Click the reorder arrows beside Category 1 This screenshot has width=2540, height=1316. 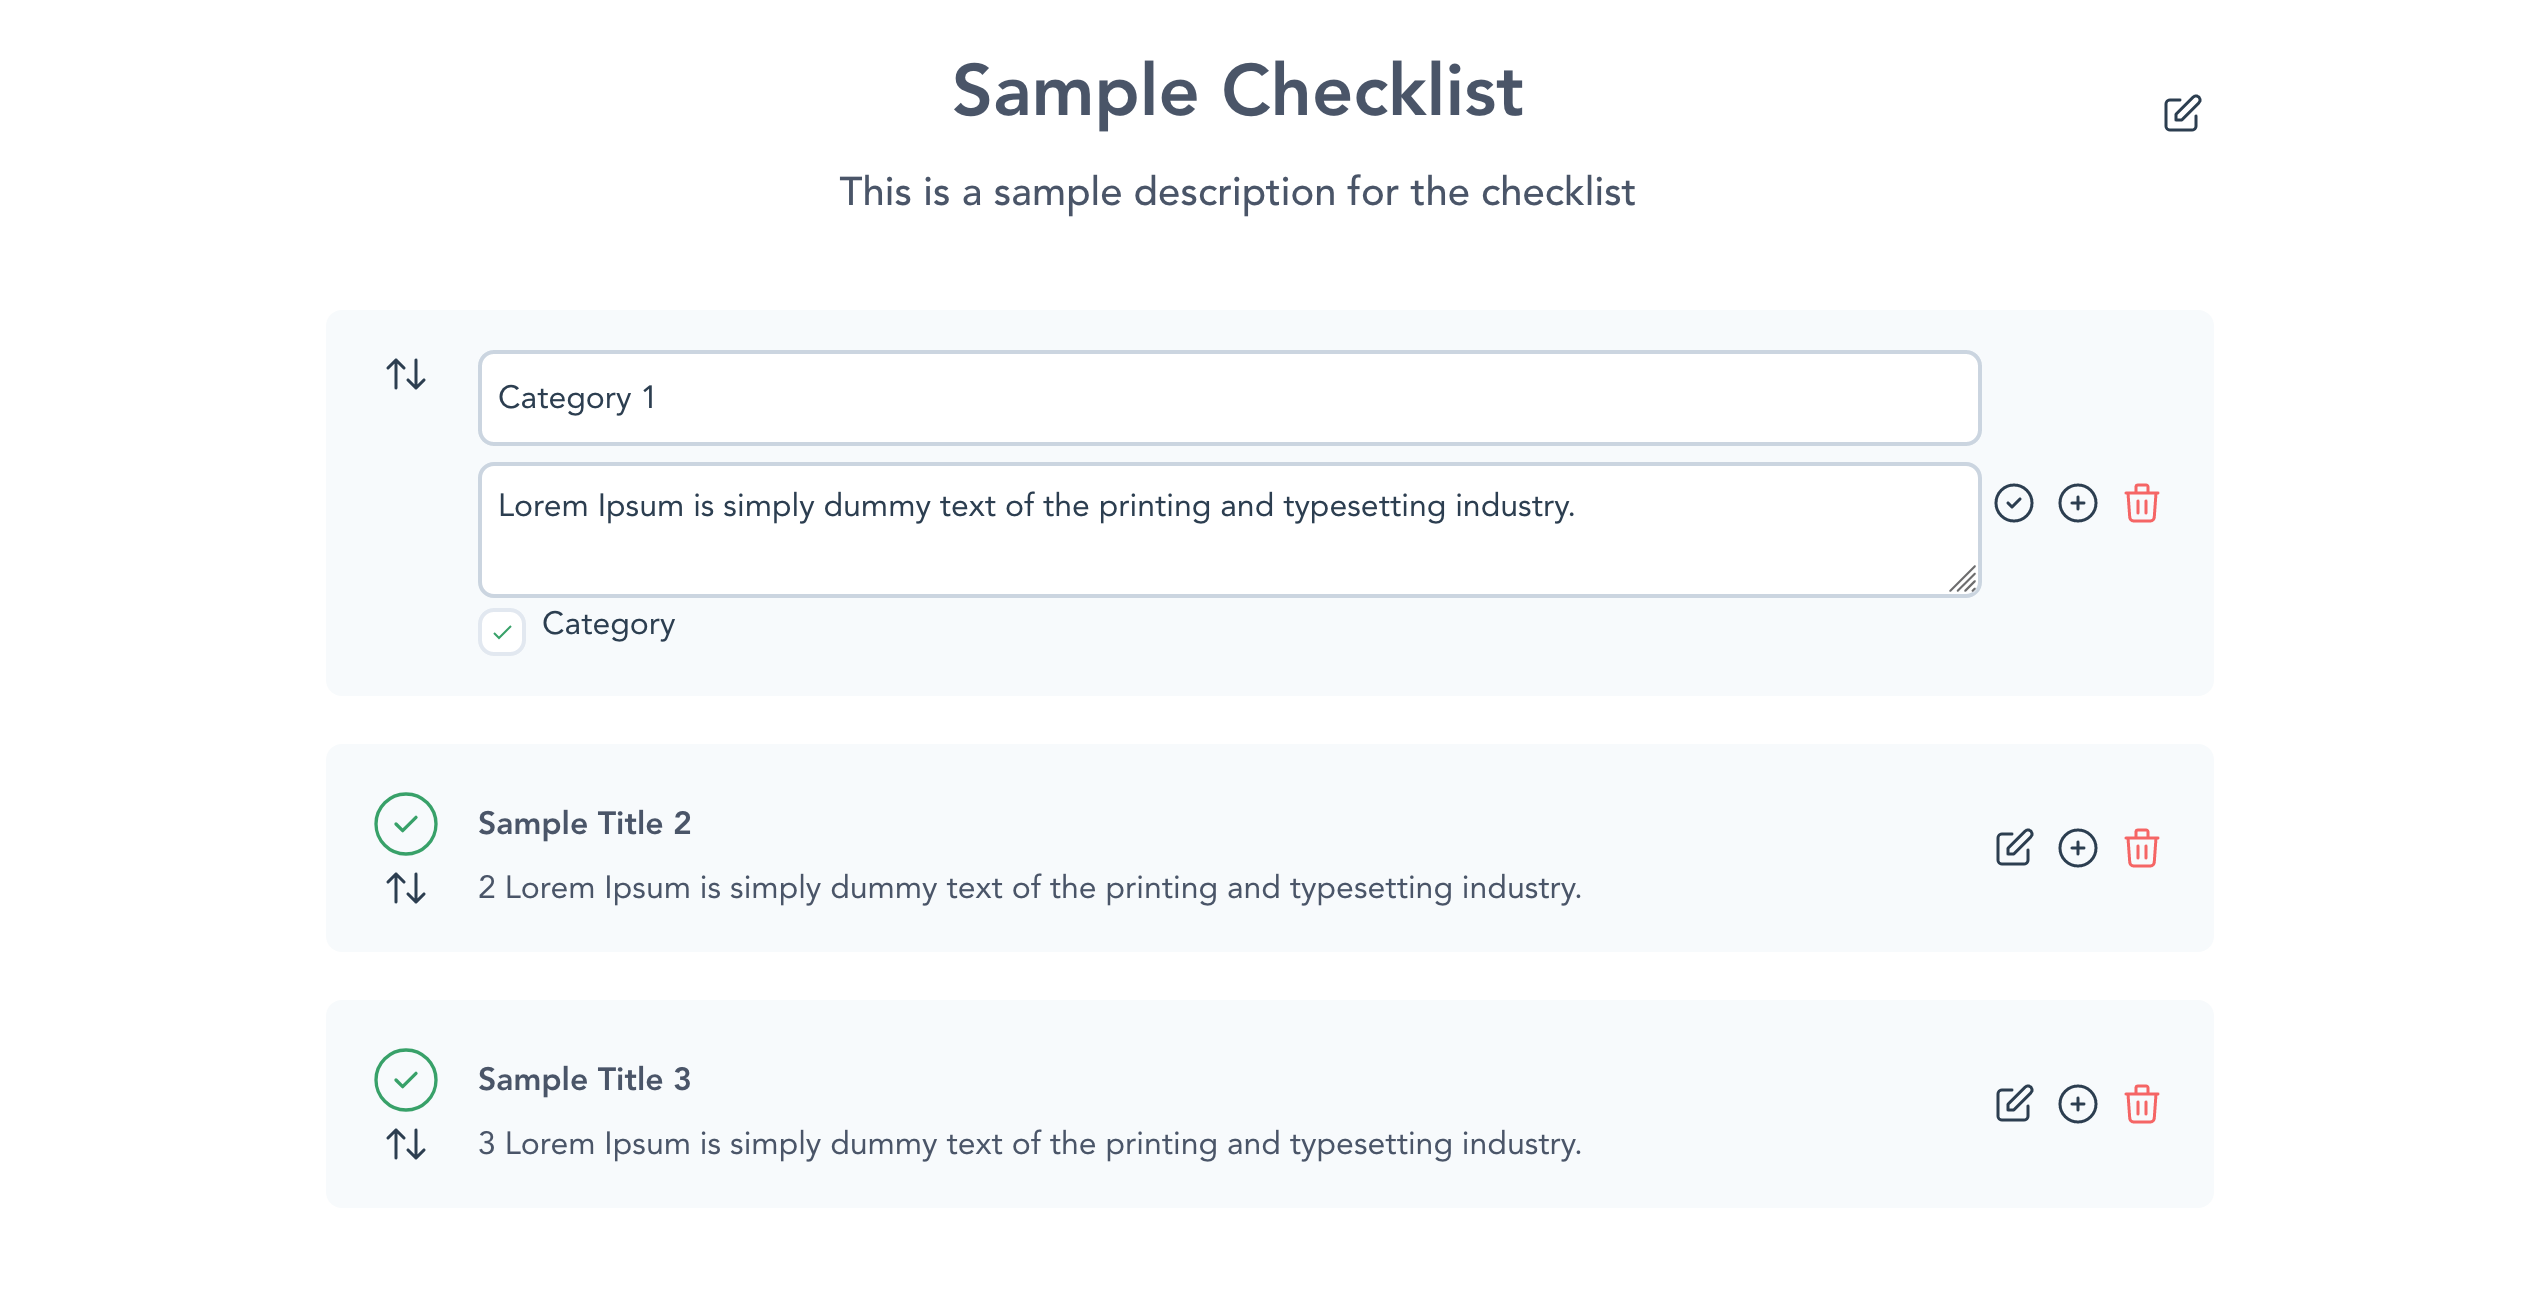tap(404, 376)
